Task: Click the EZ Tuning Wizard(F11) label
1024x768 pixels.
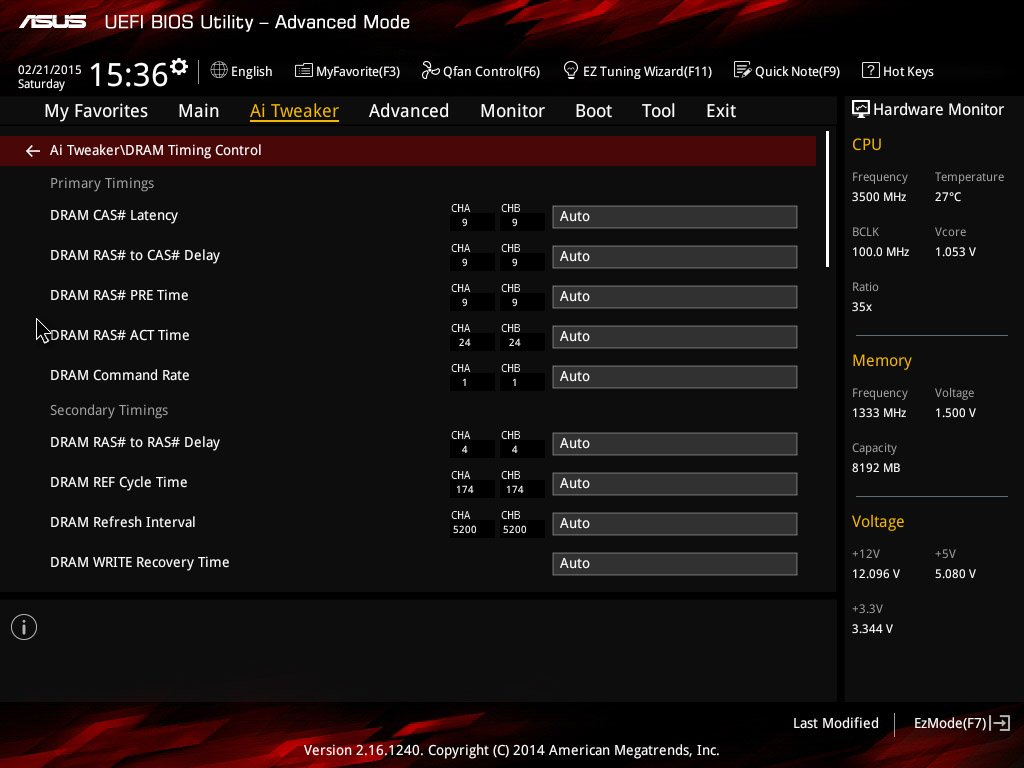Action: (647, 71)
